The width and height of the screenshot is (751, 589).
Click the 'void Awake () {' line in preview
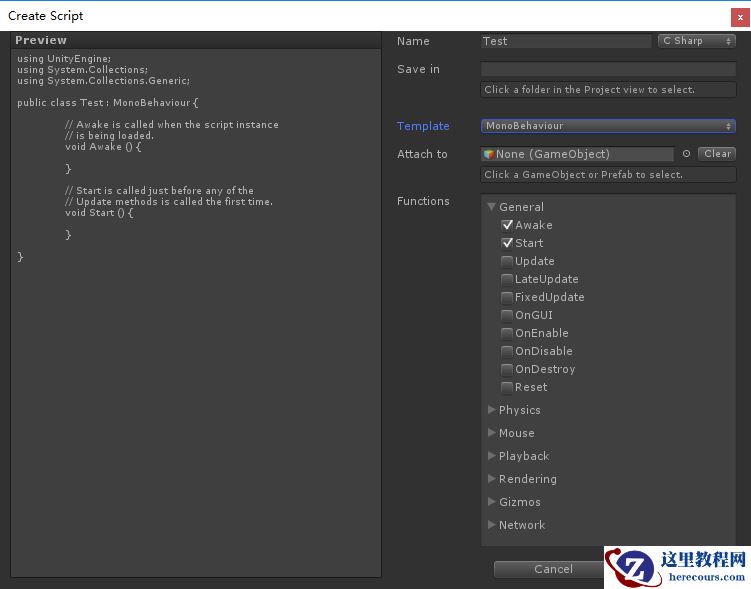(103, 147)
